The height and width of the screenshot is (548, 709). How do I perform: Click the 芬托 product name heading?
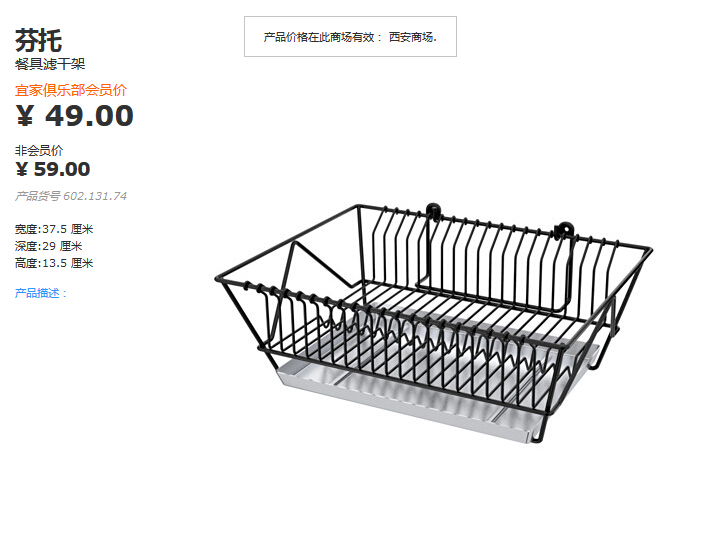pyautogui.click(x=38, y=40)
